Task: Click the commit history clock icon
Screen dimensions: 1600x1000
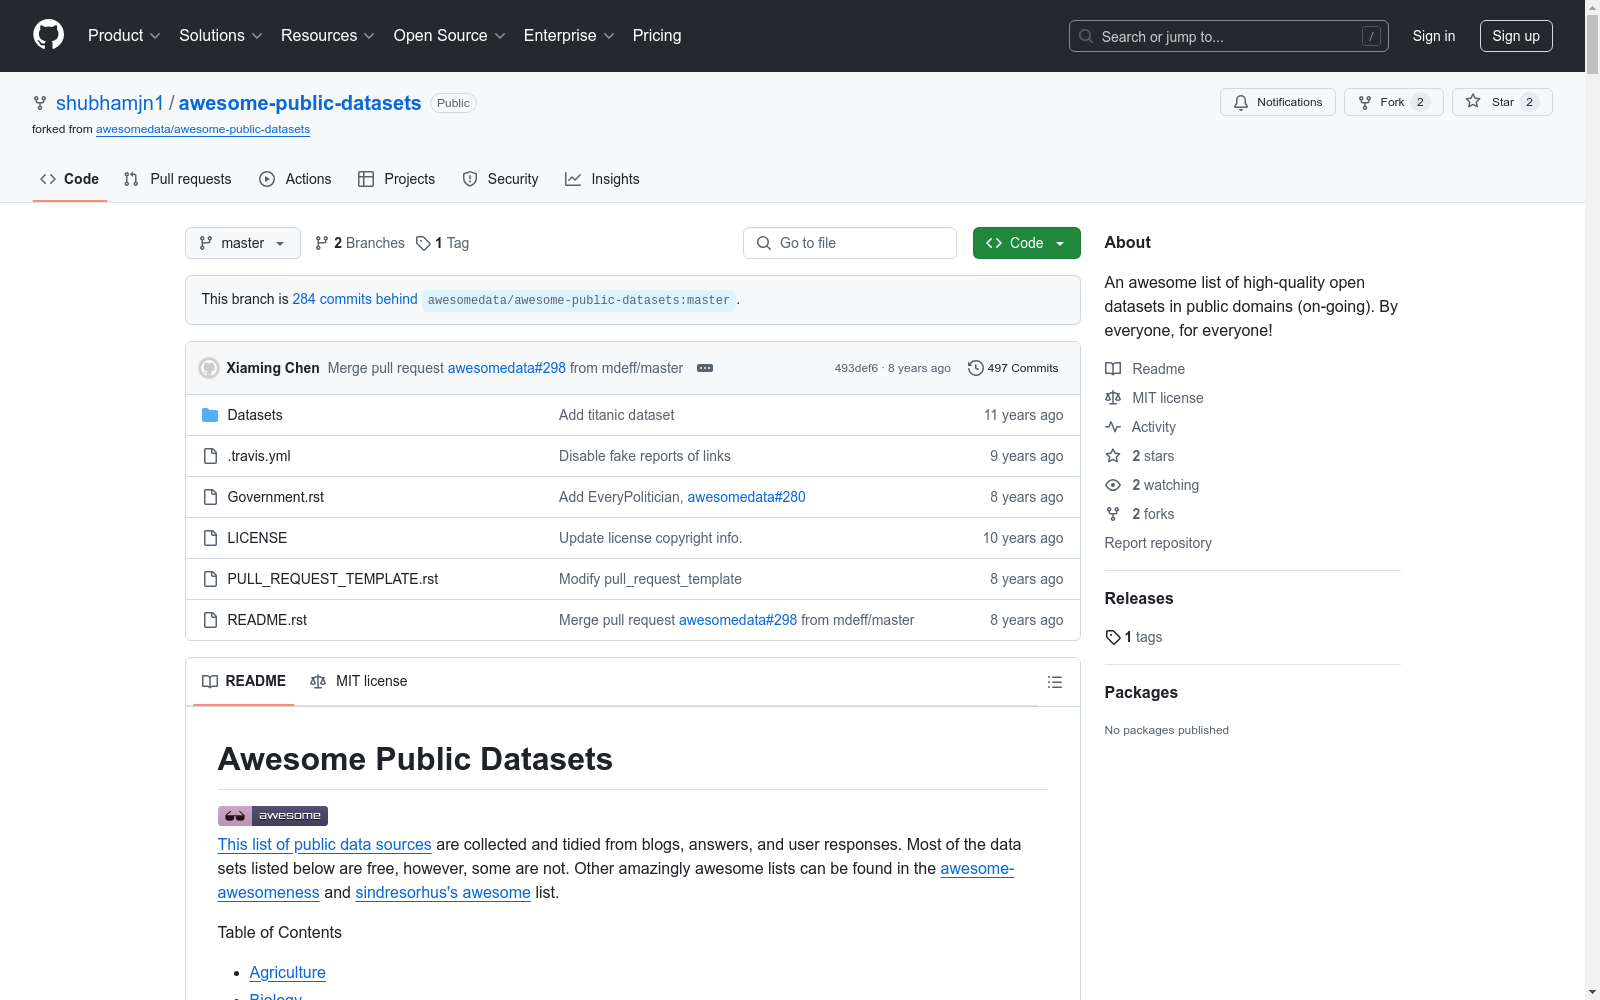Action: pyautogui.click(x=975, y=368)
